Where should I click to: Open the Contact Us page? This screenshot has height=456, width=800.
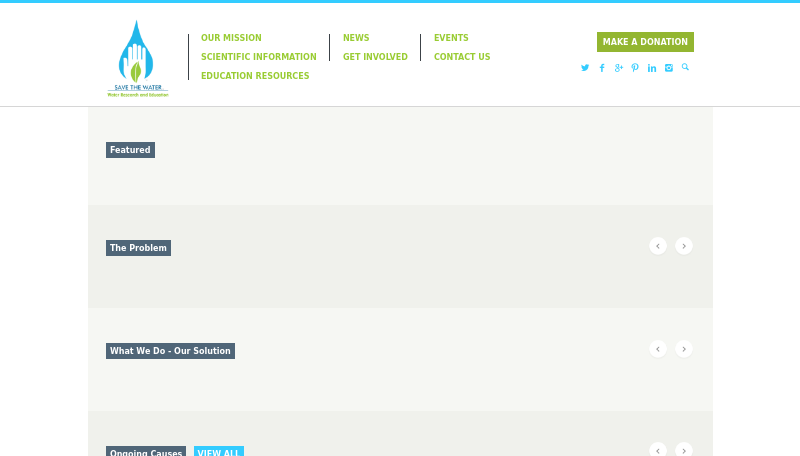[x=462, y=57]
